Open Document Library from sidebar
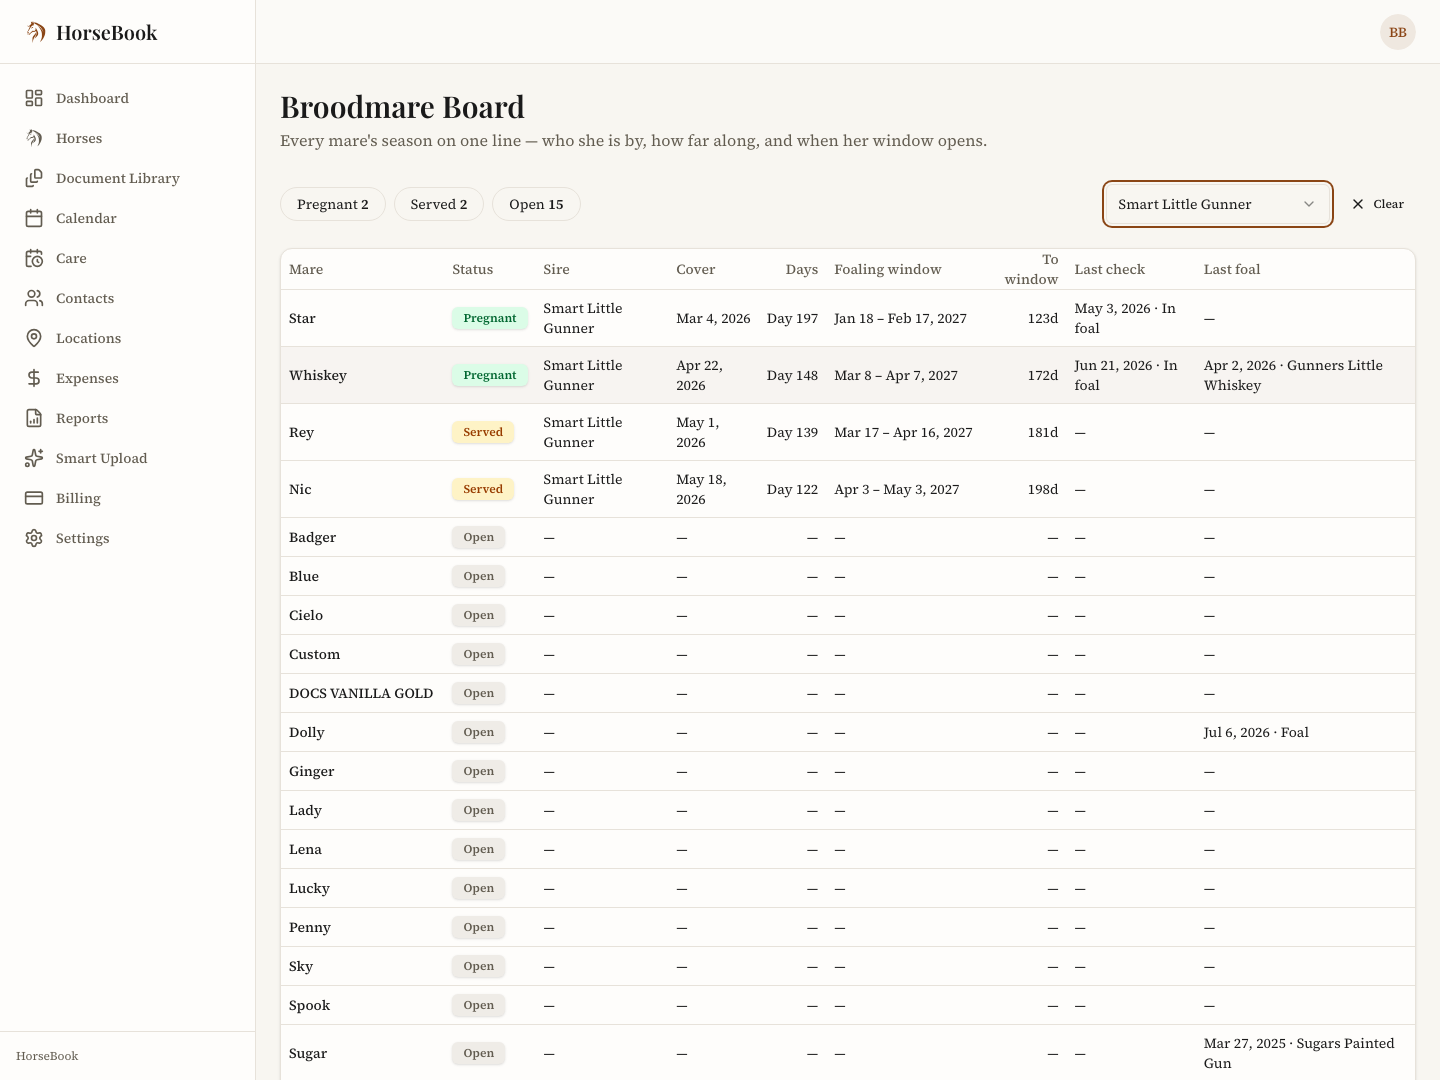 pos(128,178)
